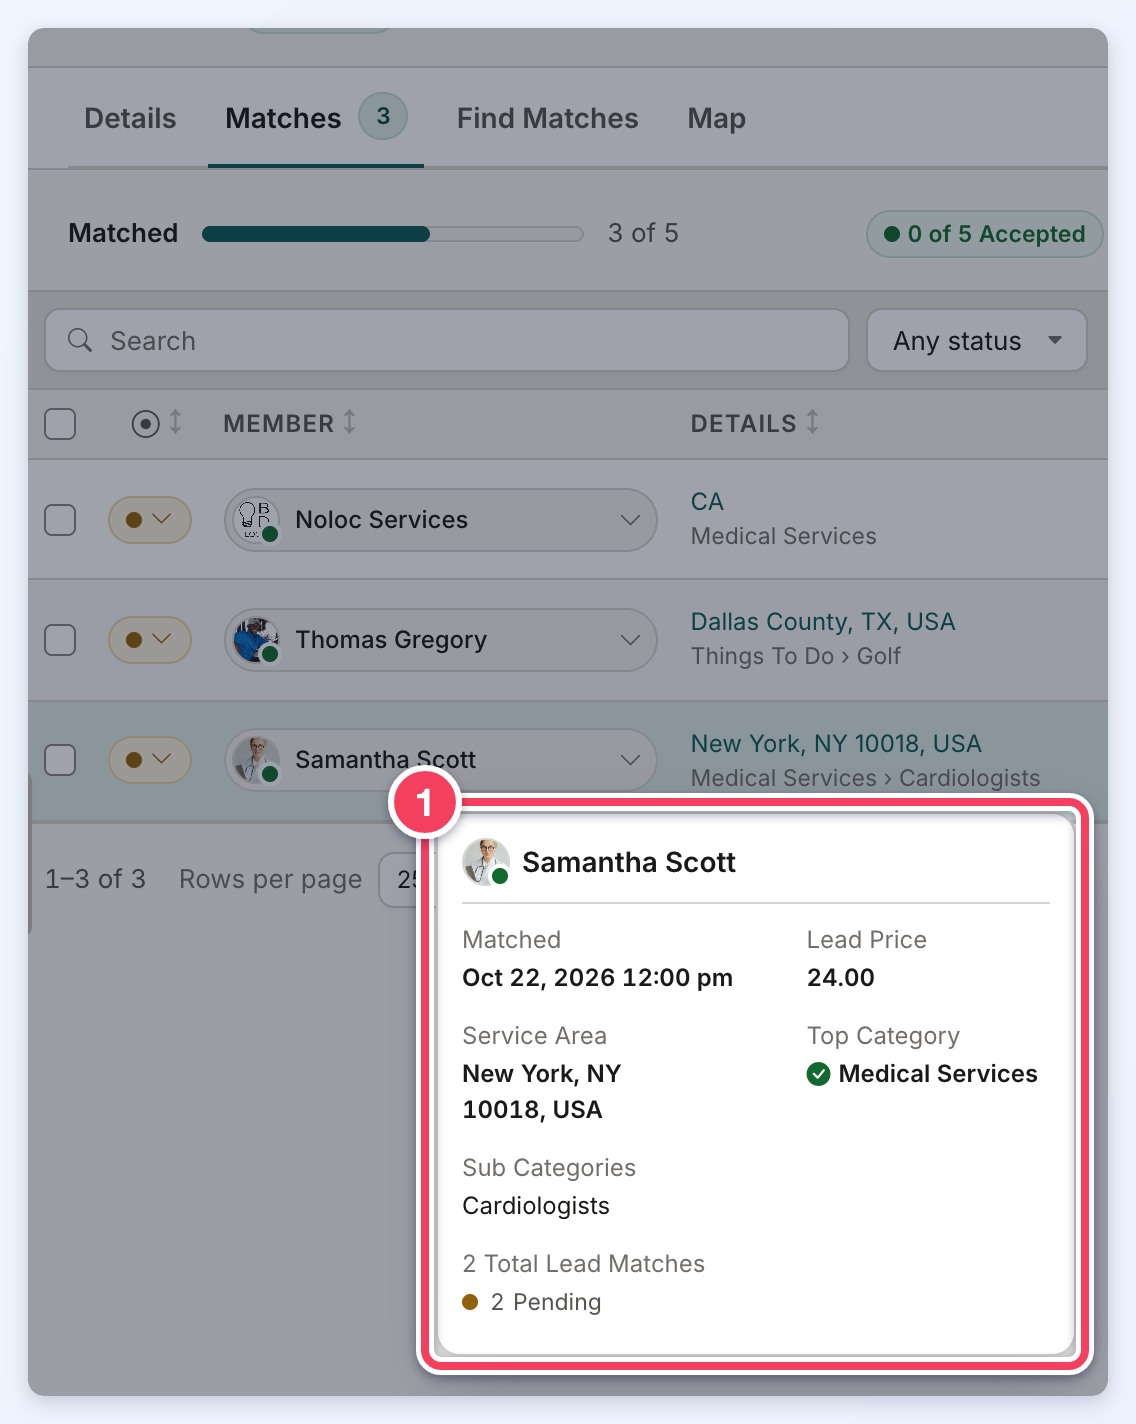Open the CA location link
Viewport: 1136px width, 1424px height.
point(707,502)
